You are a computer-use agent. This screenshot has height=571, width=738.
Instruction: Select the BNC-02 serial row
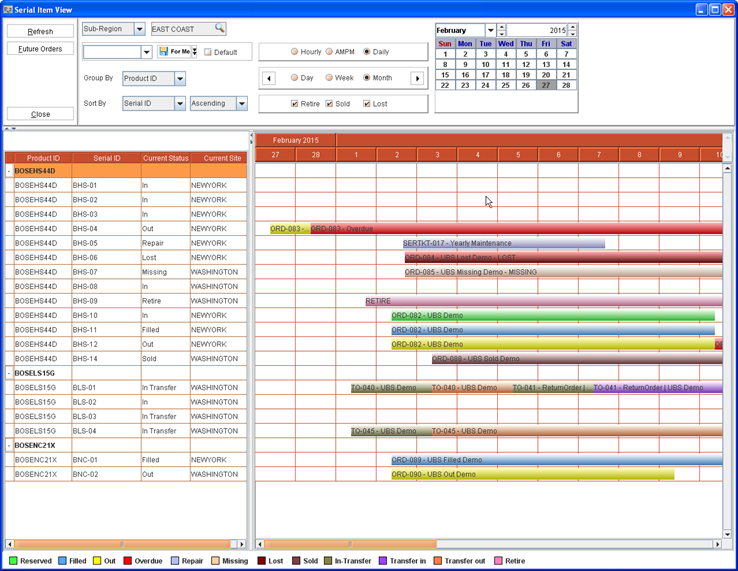point(126,474)
